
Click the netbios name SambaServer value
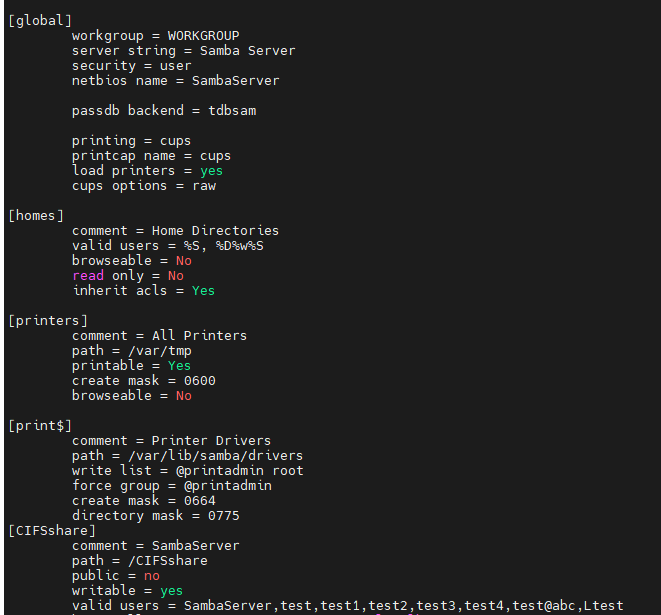tap(235, 80)
